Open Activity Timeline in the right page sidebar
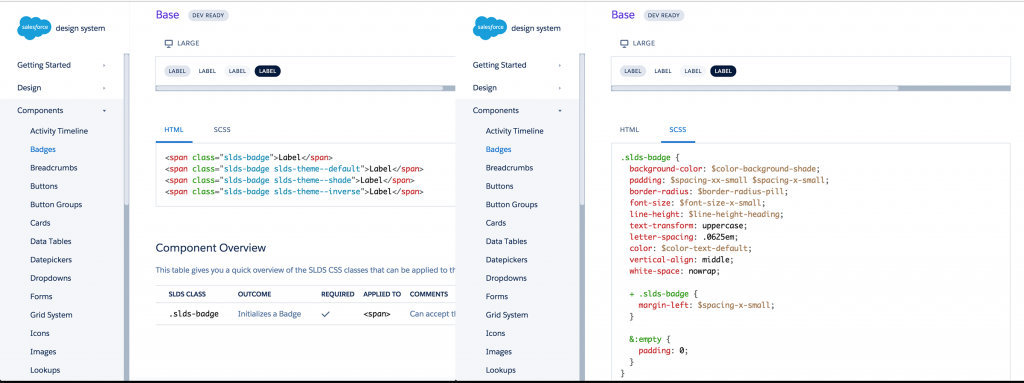The height and width of the screenshot is (383, 1024). pos(515,131)
